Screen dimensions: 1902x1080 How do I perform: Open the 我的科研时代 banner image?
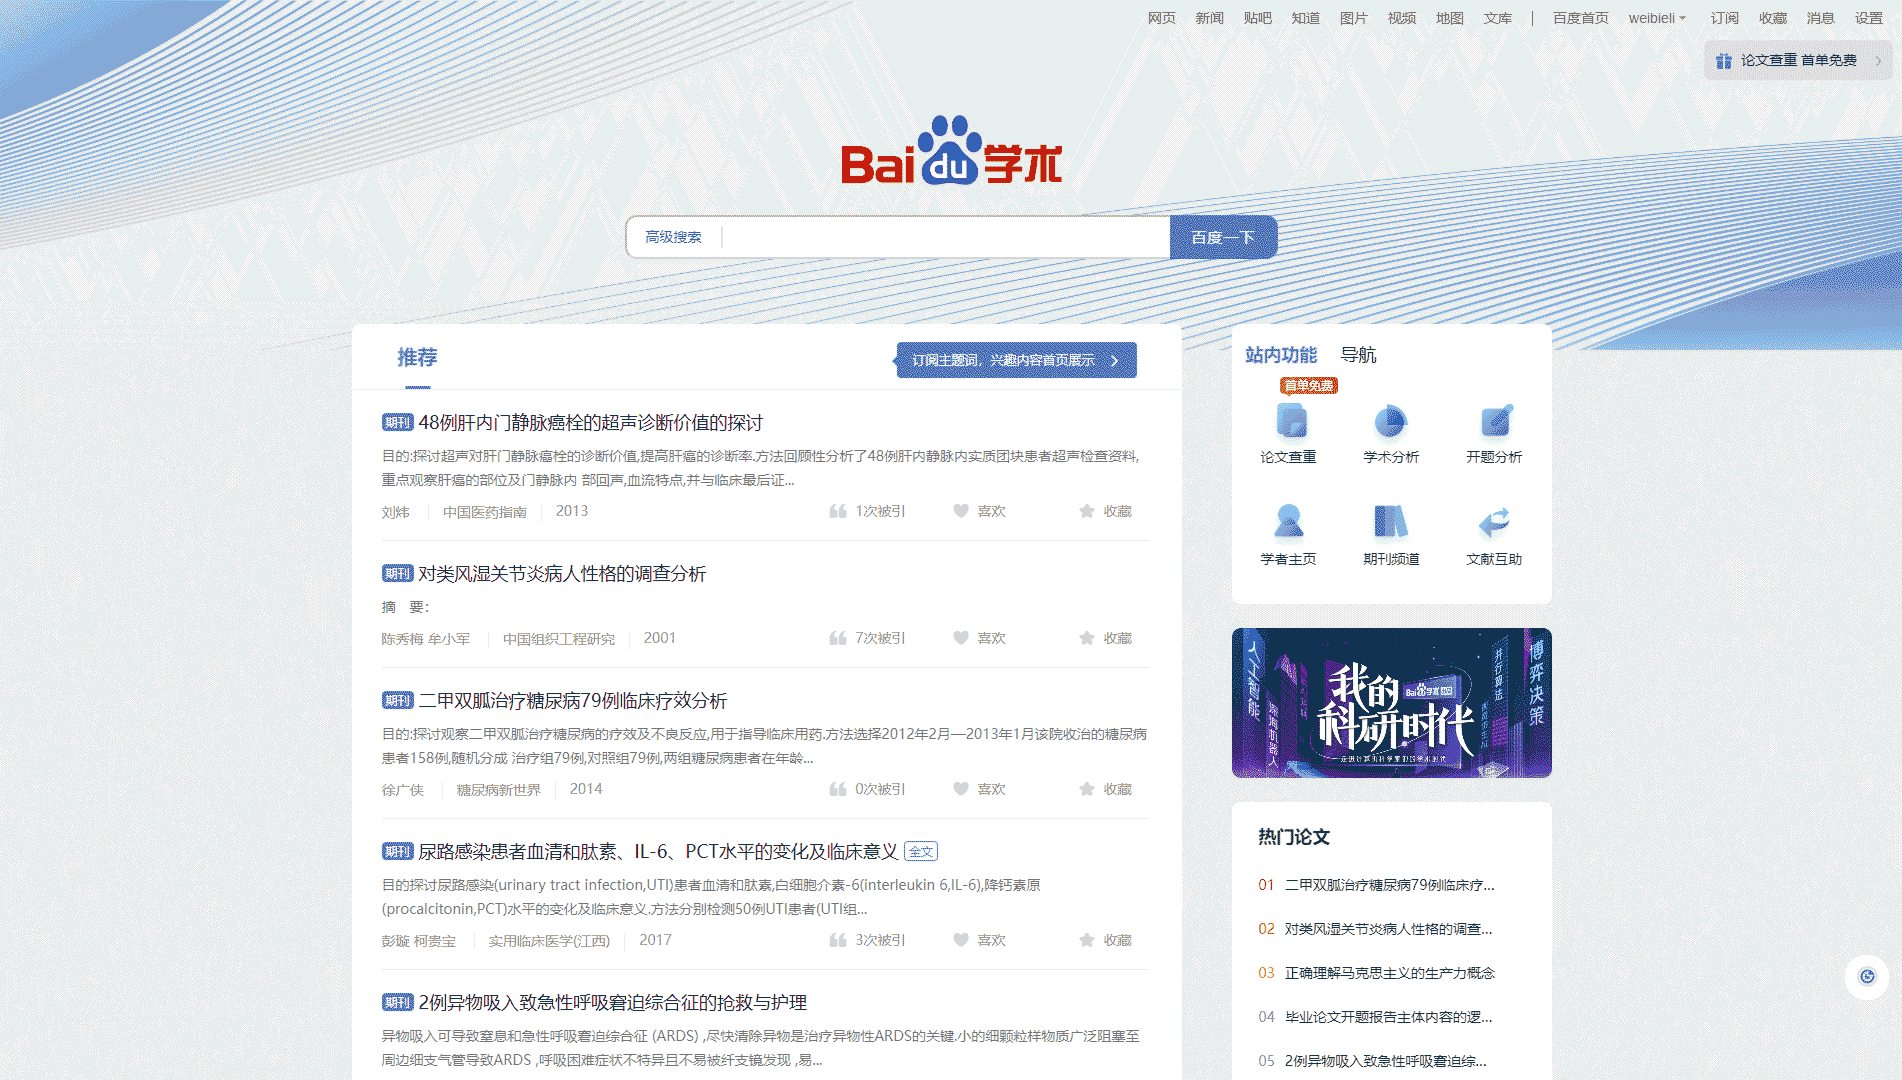tap(1391, 703)
